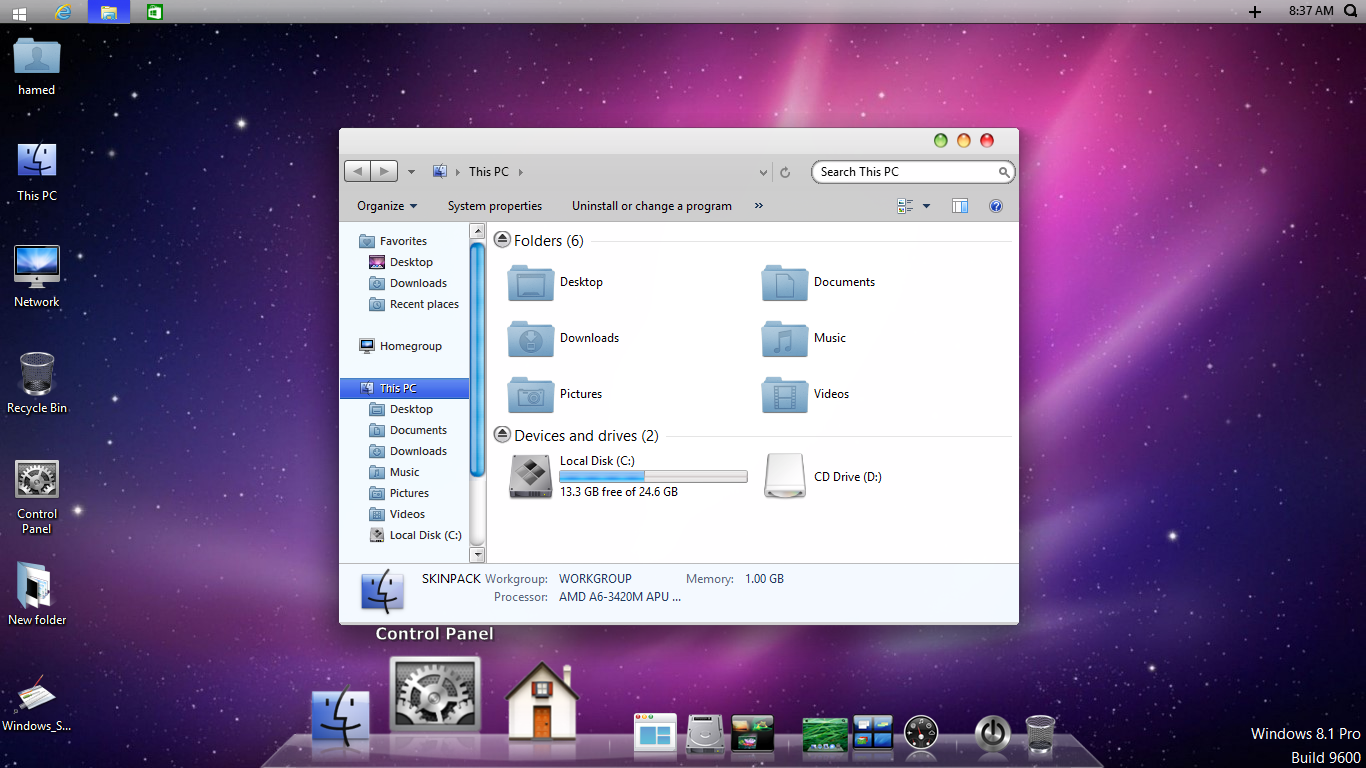Open the four-panel Spaces icon in dock

pyautogui.click(x=872, y=734)
